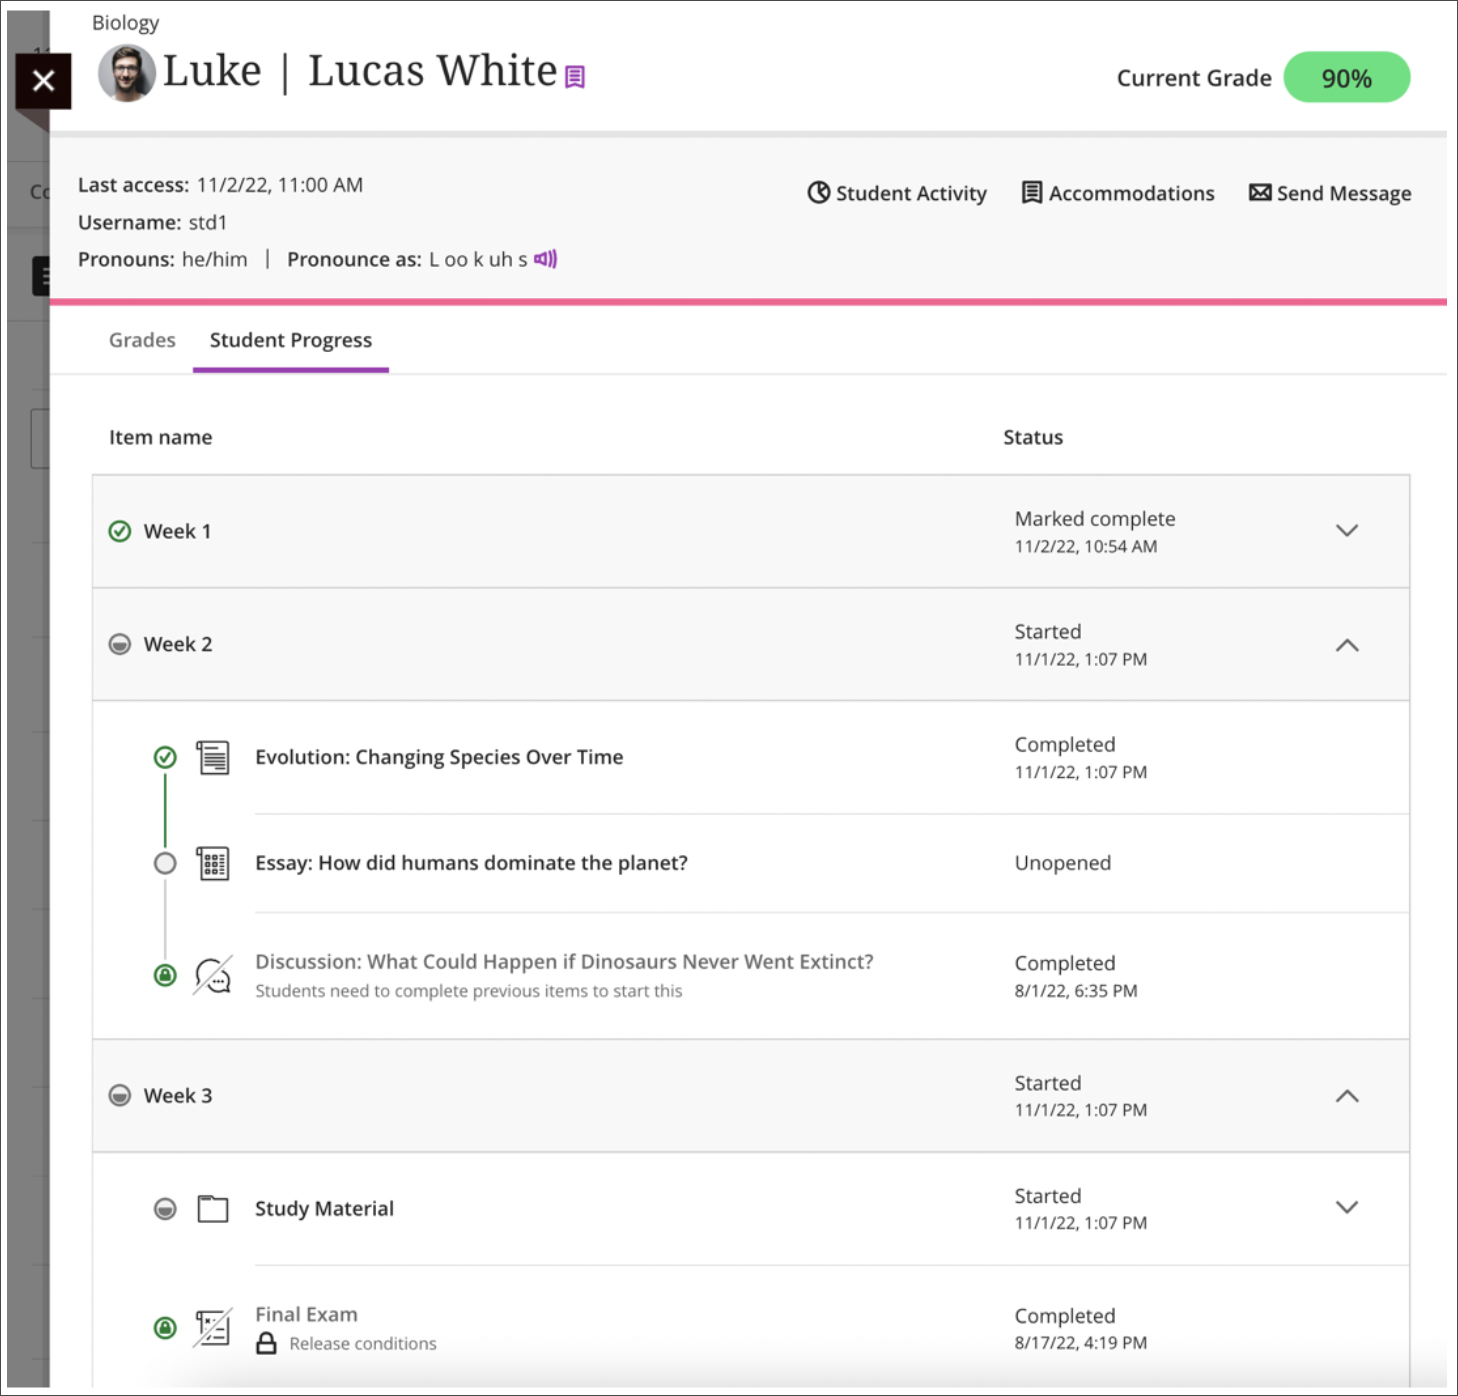
Task: Click the document icon for Evolution item
Action: tap(213, 758)
